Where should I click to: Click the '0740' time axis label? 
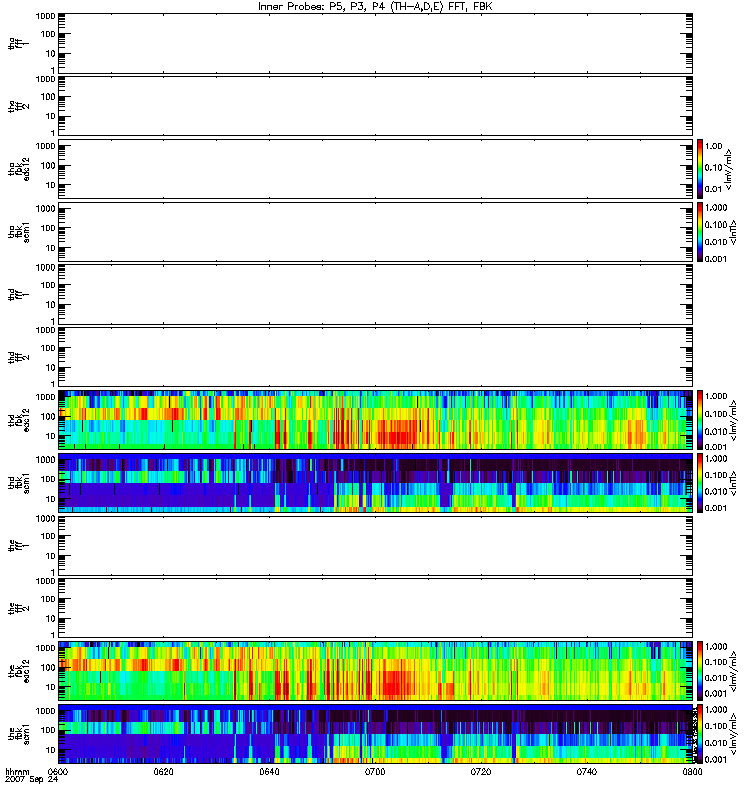tap(587, 771)
